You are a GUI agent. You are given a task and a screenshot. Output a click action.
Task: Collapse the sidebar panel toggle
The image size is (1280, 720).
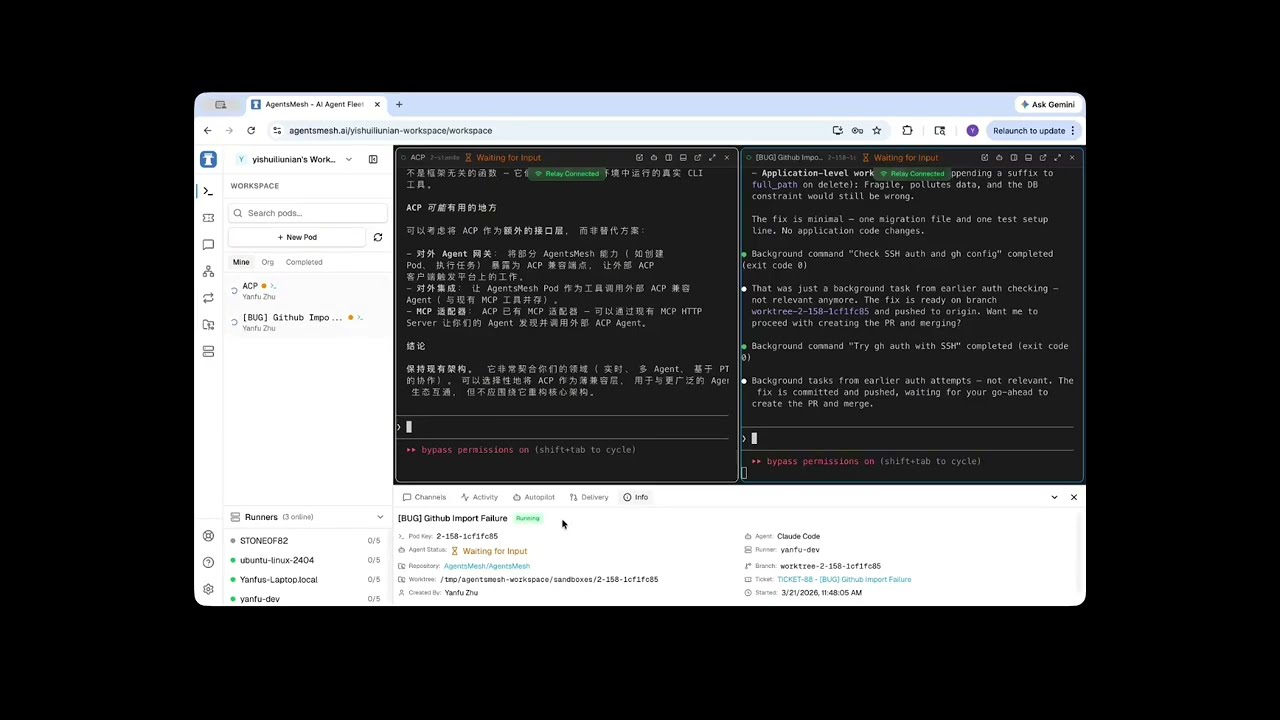click(373, 159)
